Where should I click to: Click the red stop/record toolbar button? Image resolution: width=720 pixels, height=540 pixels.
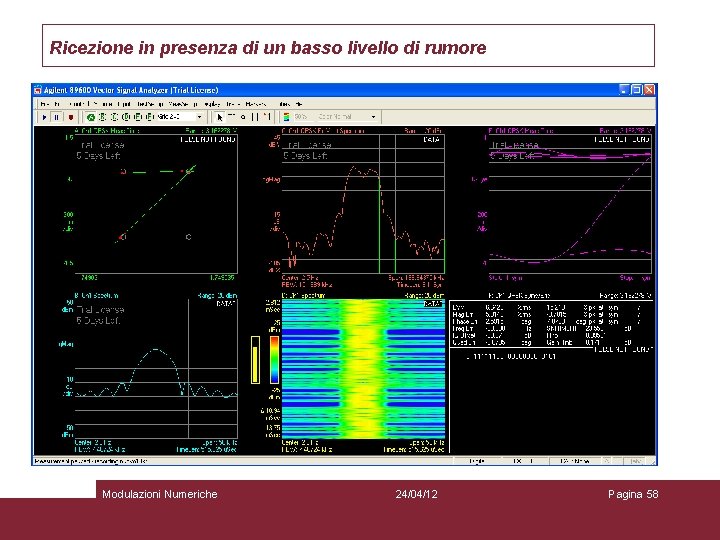71,117
